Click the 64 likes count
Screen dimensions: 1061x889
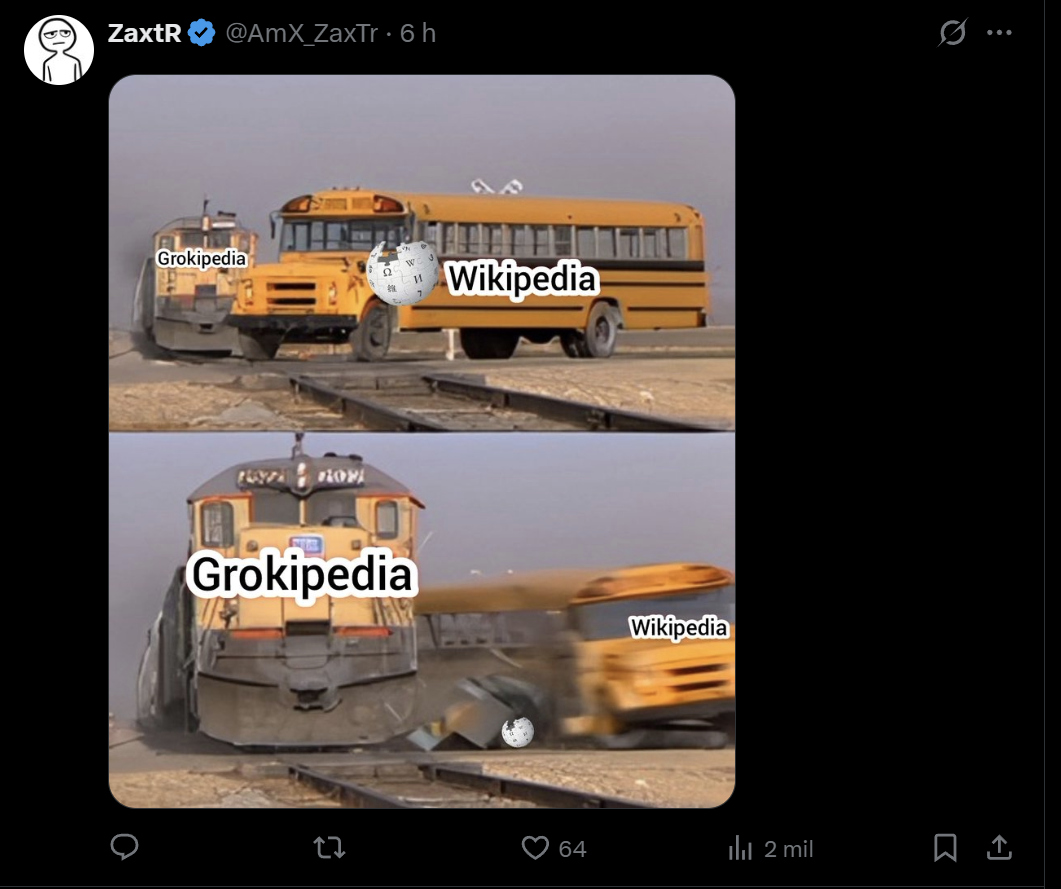coord(572,849)
